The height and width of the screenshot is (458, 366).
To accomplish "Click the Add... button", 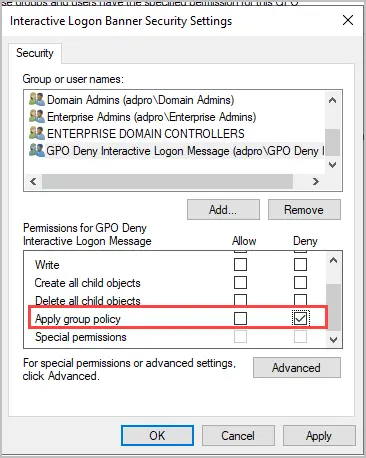I will tap(223, 210).
